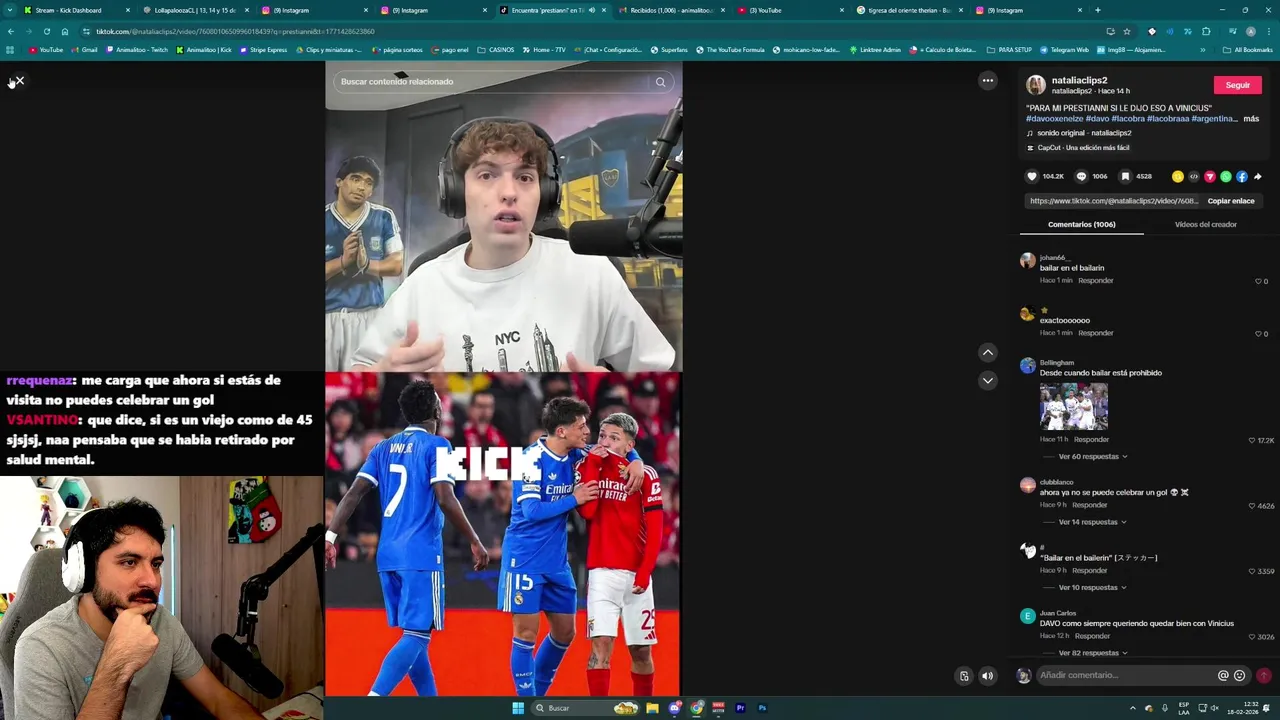This screenshot has height=720, width=1280.
Task: Expand "Ver 14 respuestas" replies
Action: pos(1093,522)
